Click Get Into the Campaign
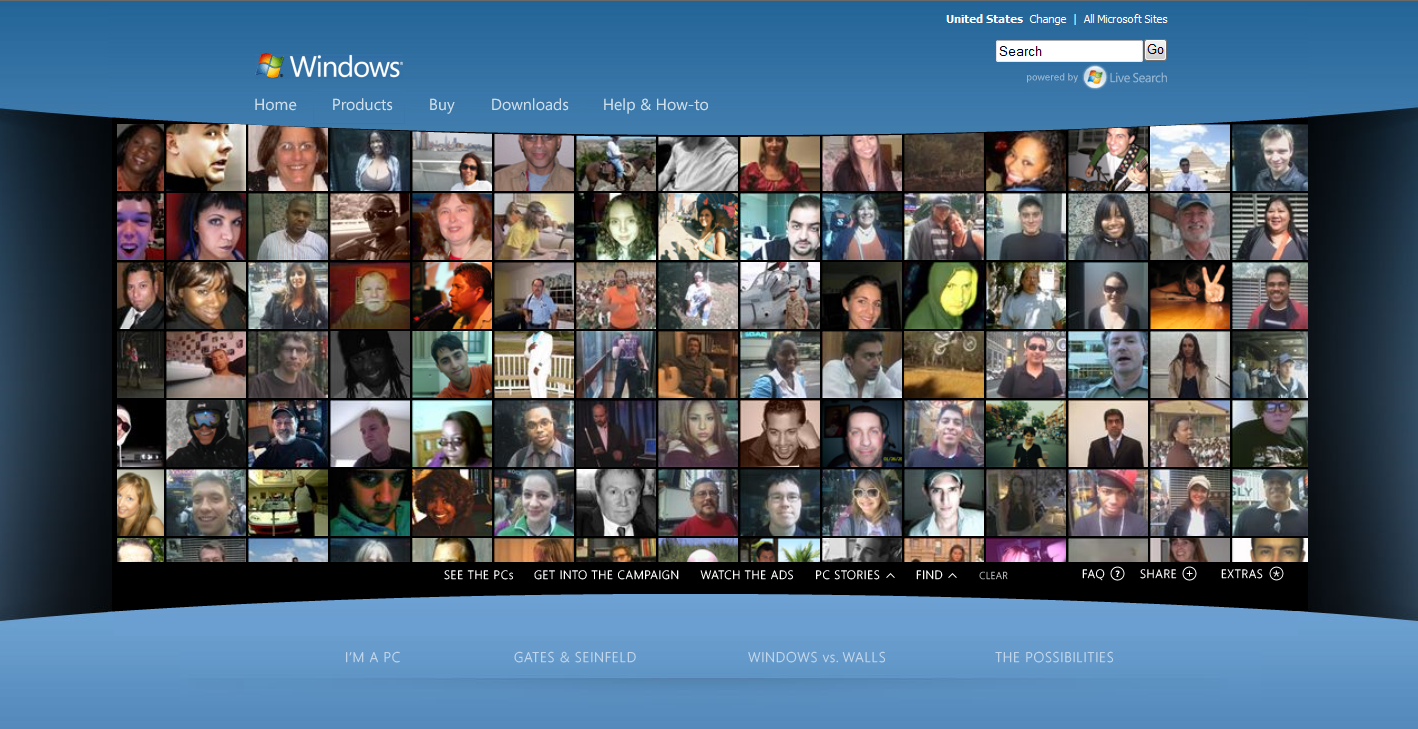The image size is (1418, 729). 606,575
